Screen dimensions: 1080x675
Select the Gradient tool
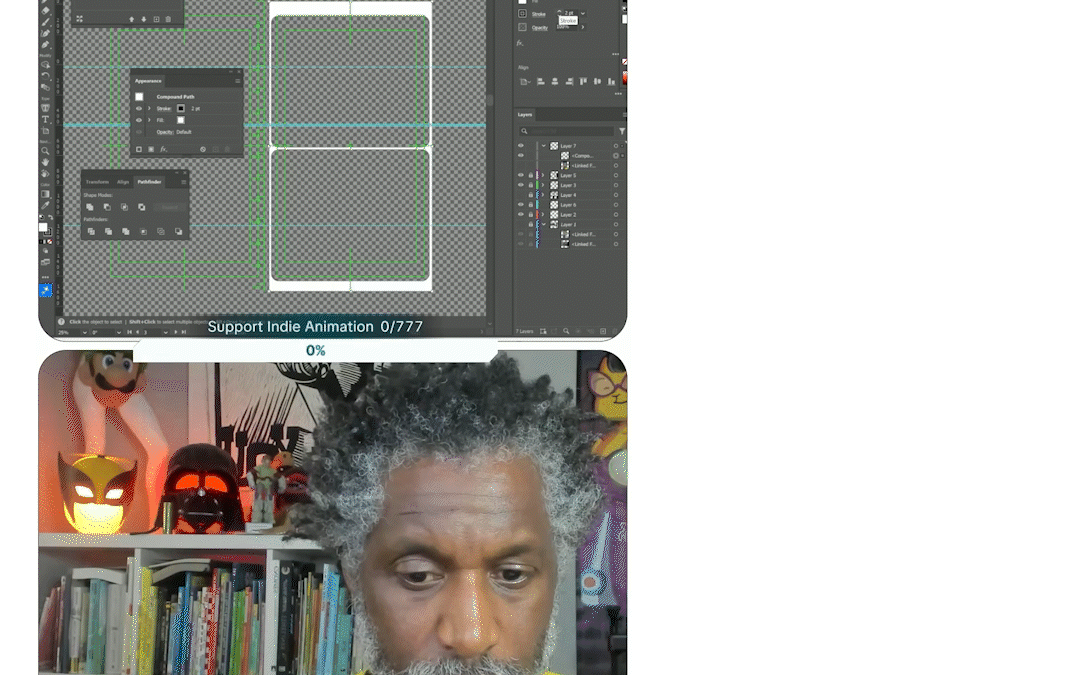point(45,194)
